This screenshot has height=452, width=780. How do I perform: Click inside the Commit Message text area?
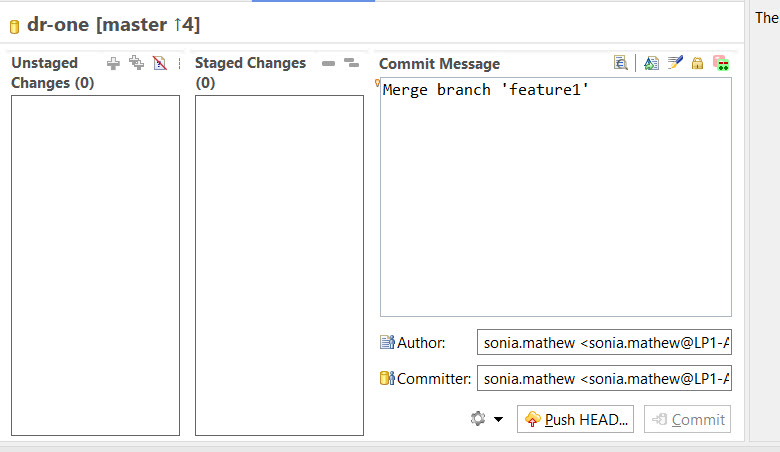click(556, 197)
